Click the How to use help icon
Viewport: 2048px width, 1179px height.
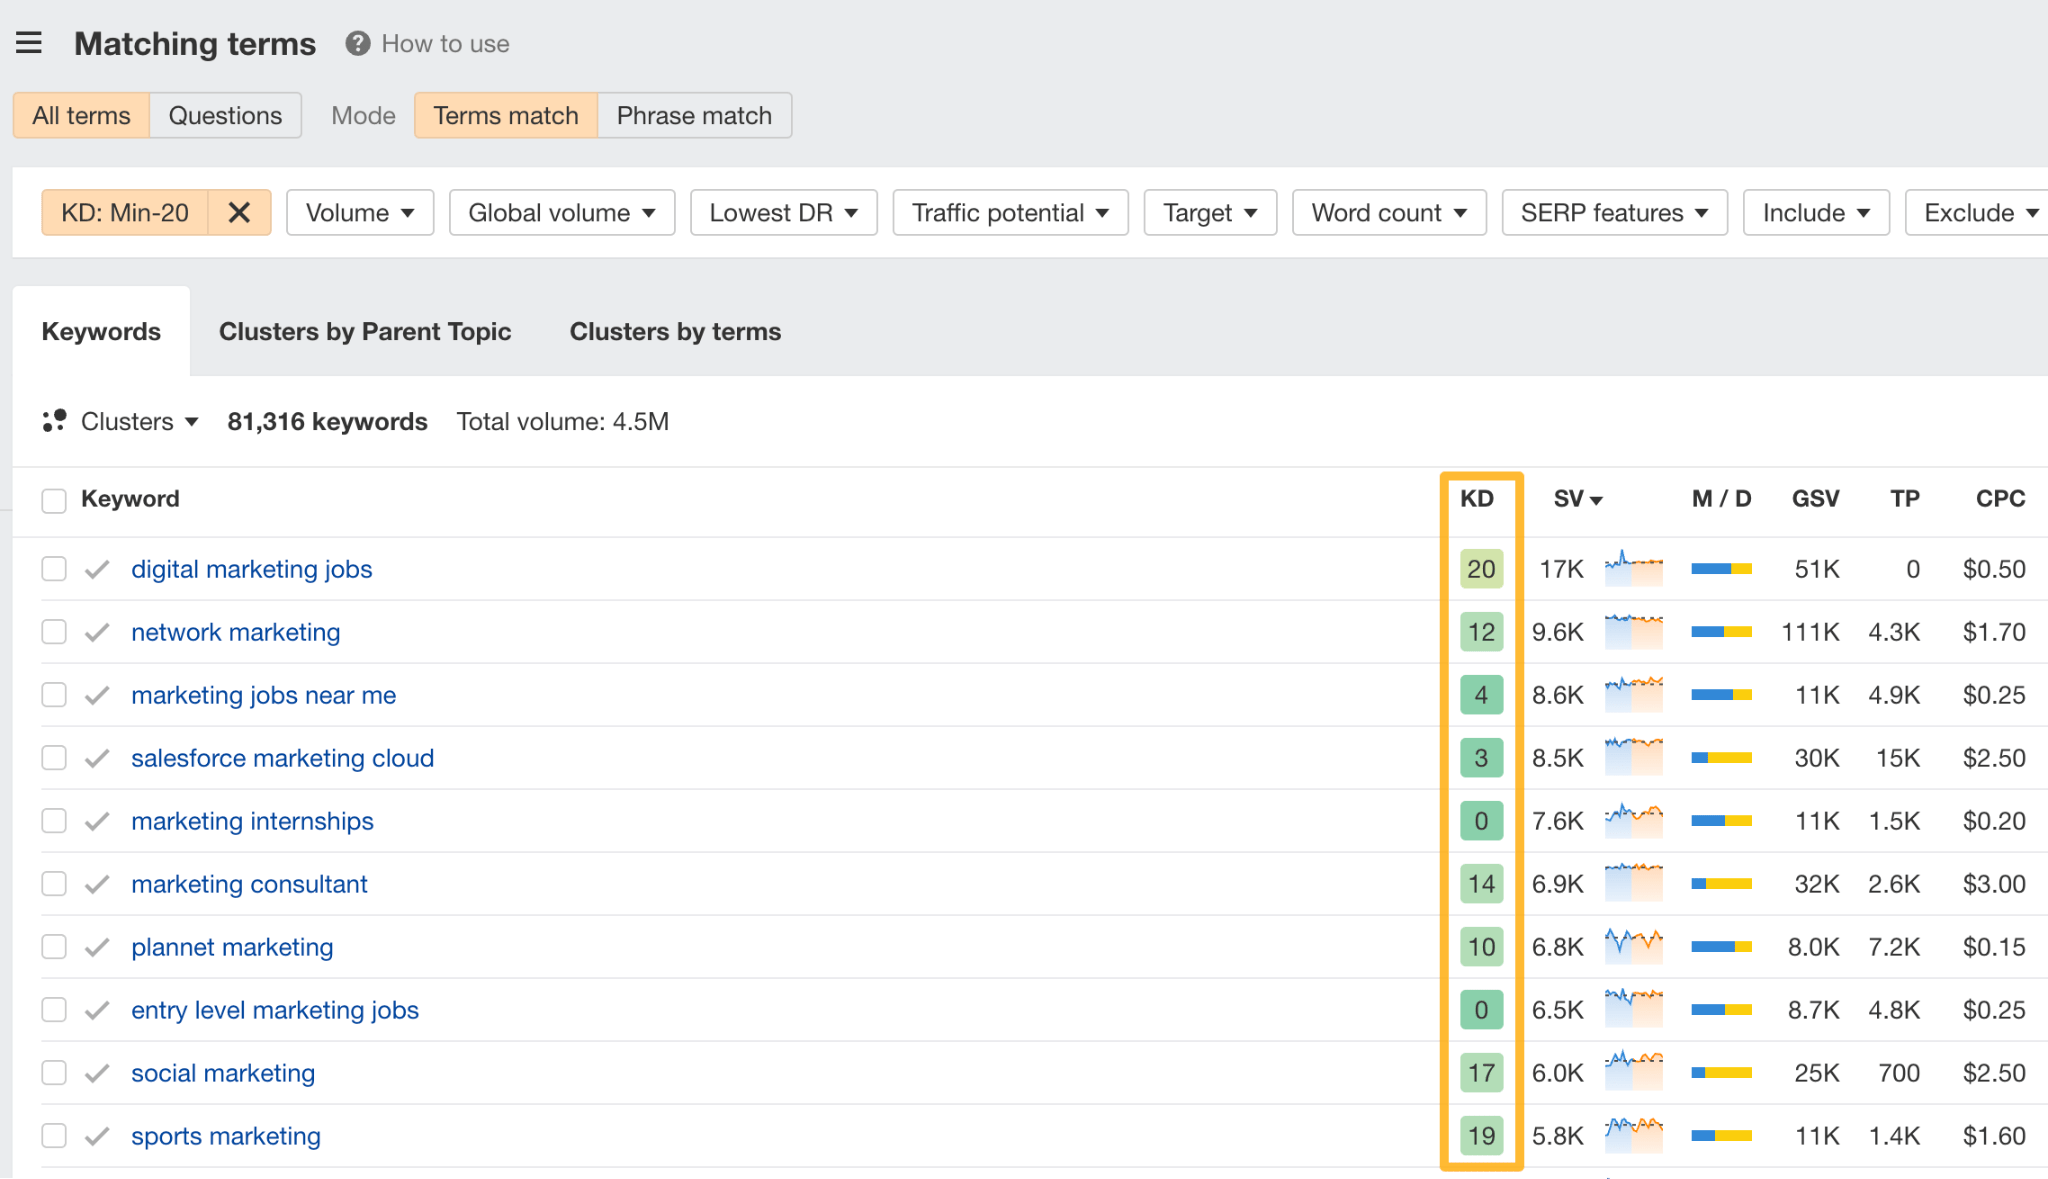pyautogui.click(x=357, y=43)
